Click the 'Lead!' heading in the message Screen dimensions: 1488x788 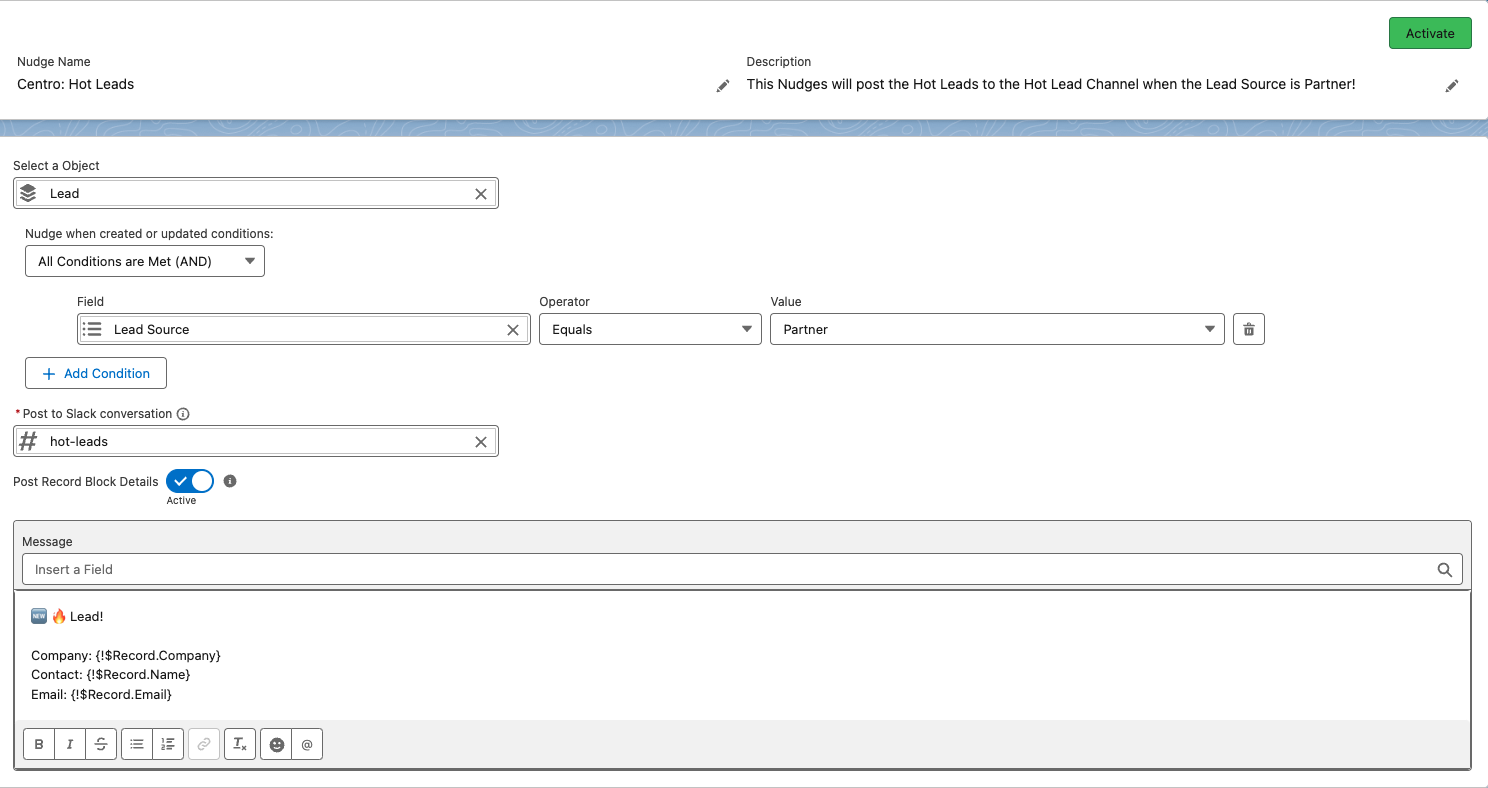pyautogui.click(x=87, y=616)
